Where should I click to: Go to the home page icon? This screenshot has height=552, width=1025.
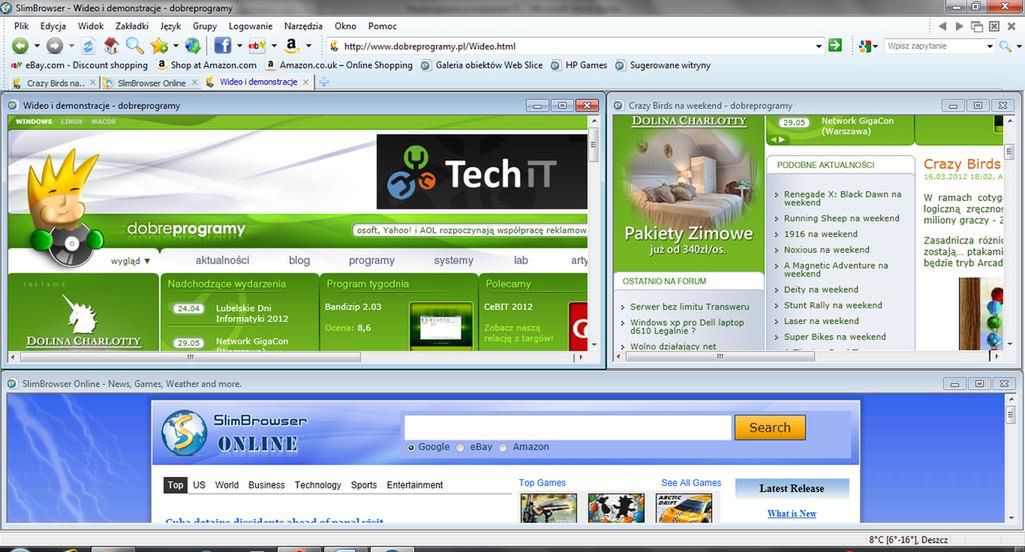(111, 46)
